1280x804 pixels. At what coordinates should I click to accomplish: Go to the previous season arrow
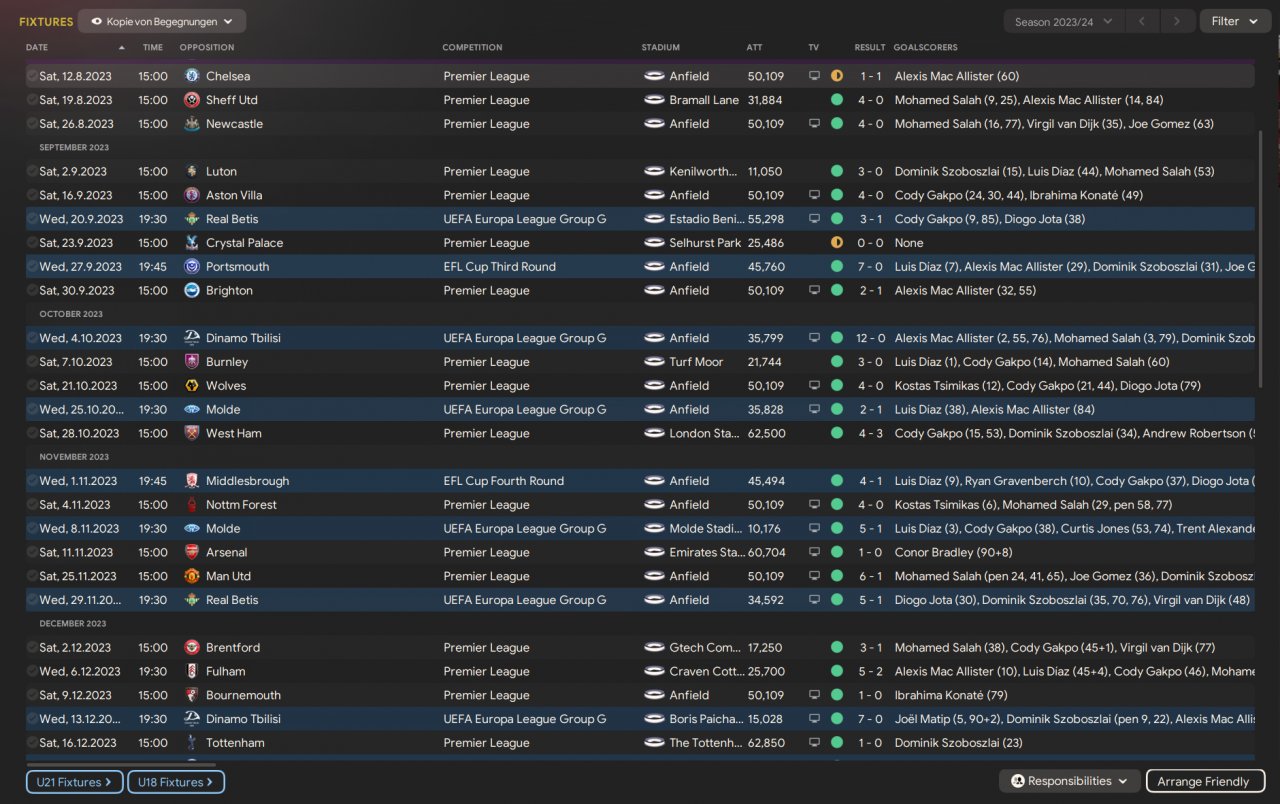coord(1142,21)
